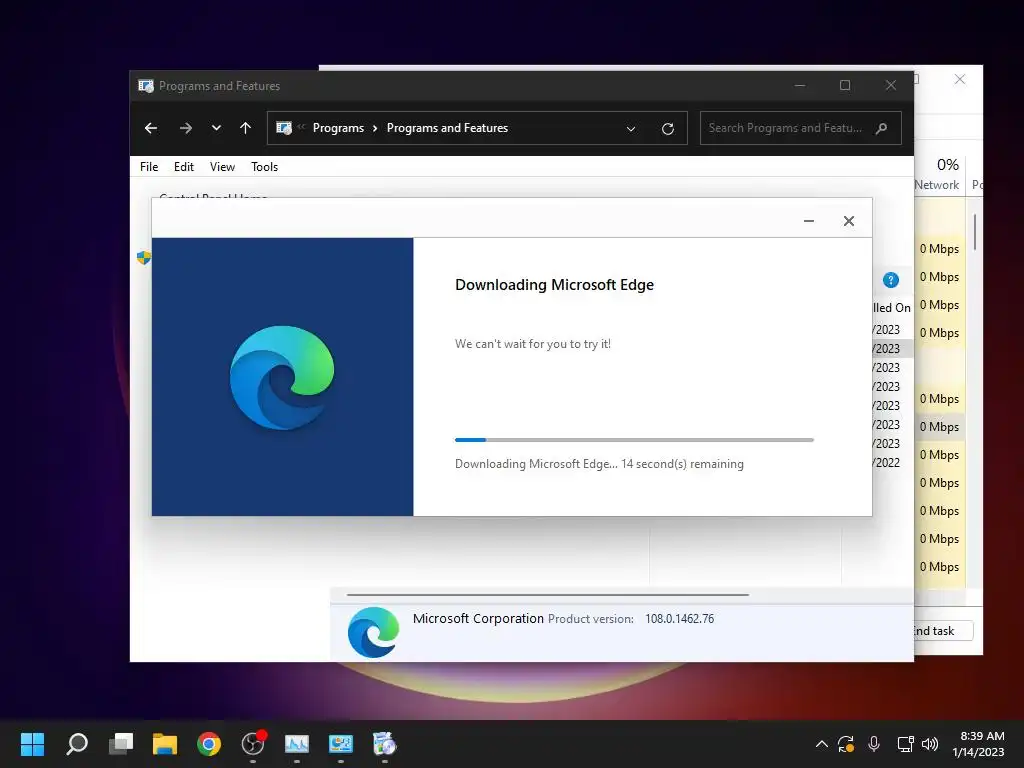Screen dimensions: 1024x768
Task: Click the Programs and Features title icon
Action: coord(146,86)
